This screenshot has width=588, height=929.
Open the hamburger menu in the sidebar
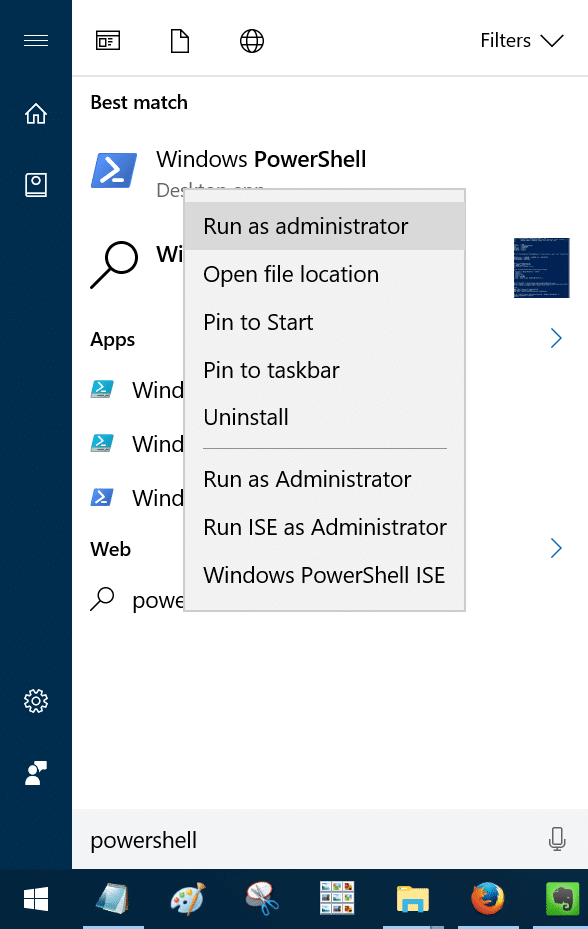[x=36, y=40]
